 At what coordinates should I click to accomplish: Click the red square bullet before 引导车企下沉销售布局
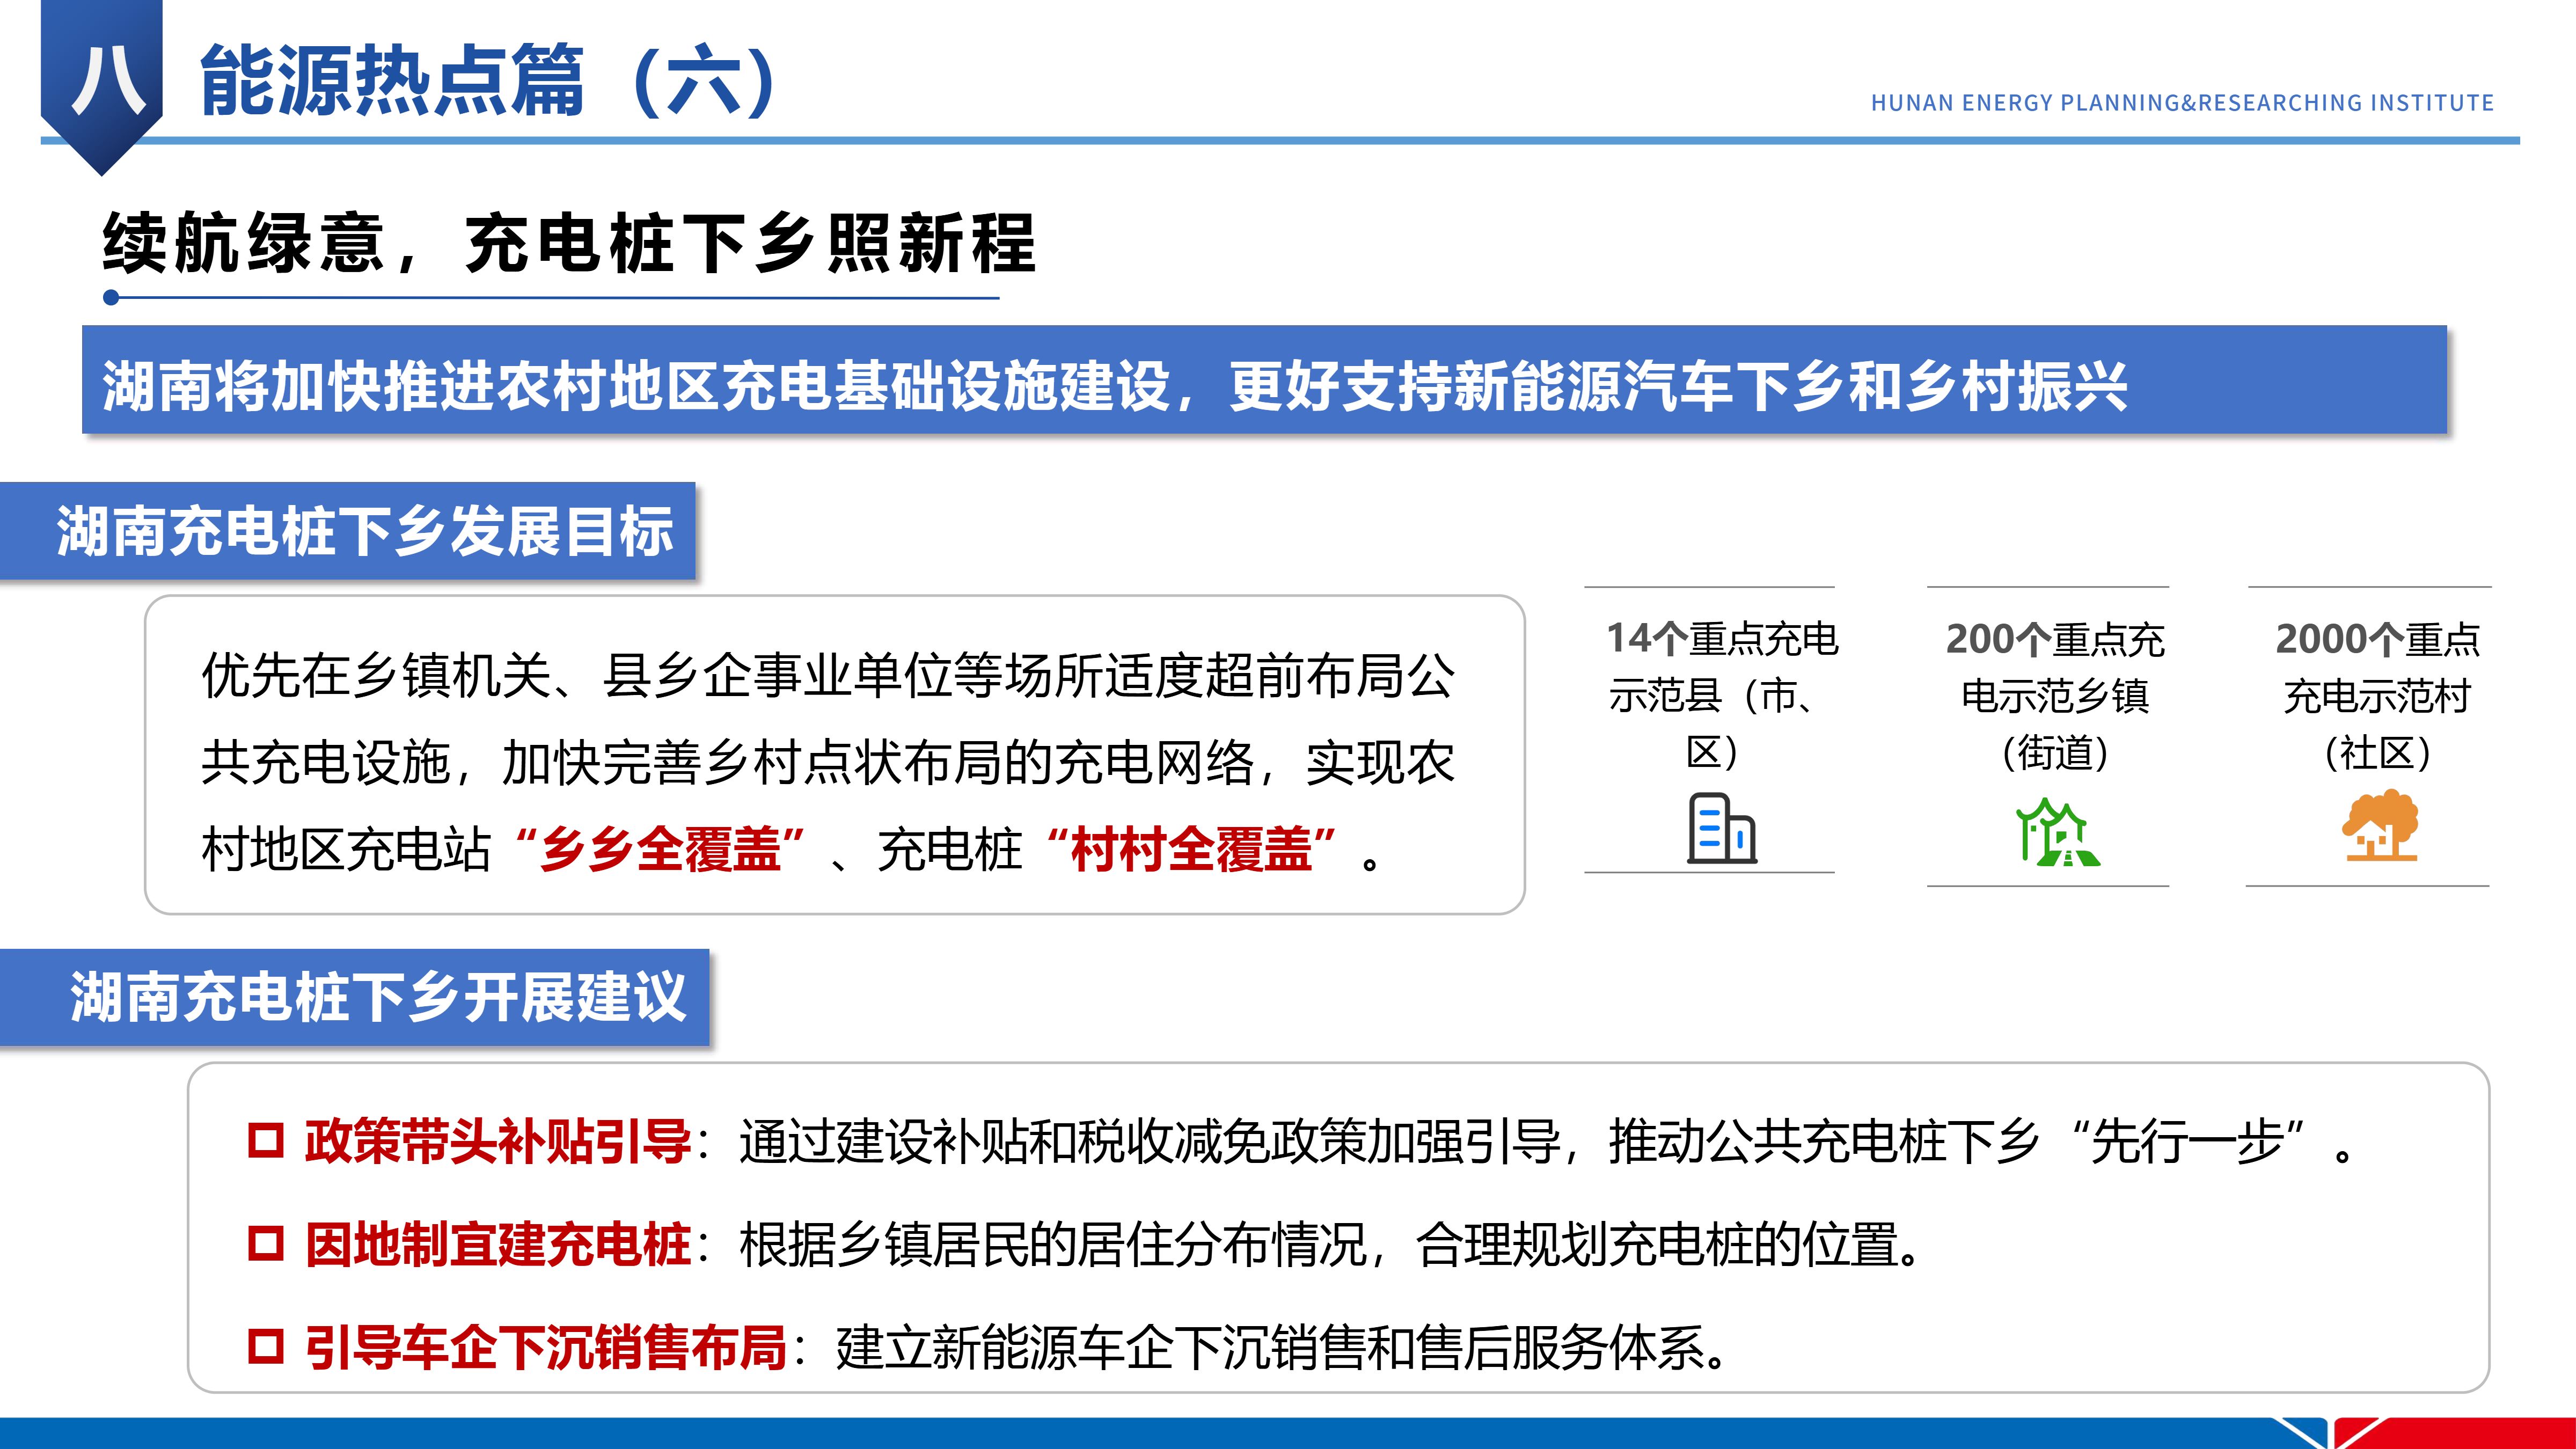pos(266,1346)
